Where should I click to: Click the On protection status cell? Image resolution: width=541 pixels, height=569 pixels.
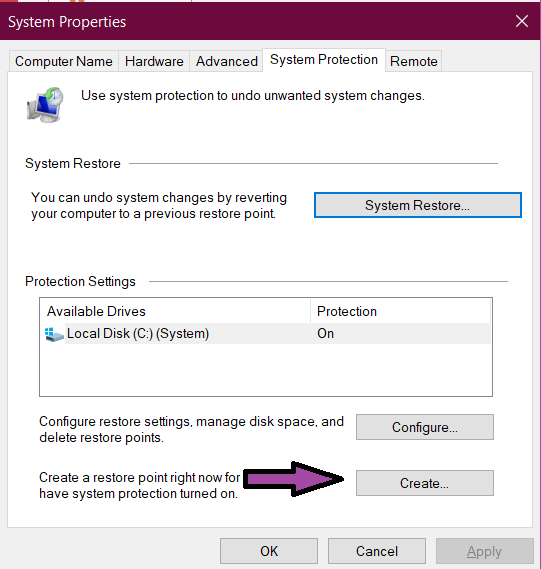pos(325,333)
